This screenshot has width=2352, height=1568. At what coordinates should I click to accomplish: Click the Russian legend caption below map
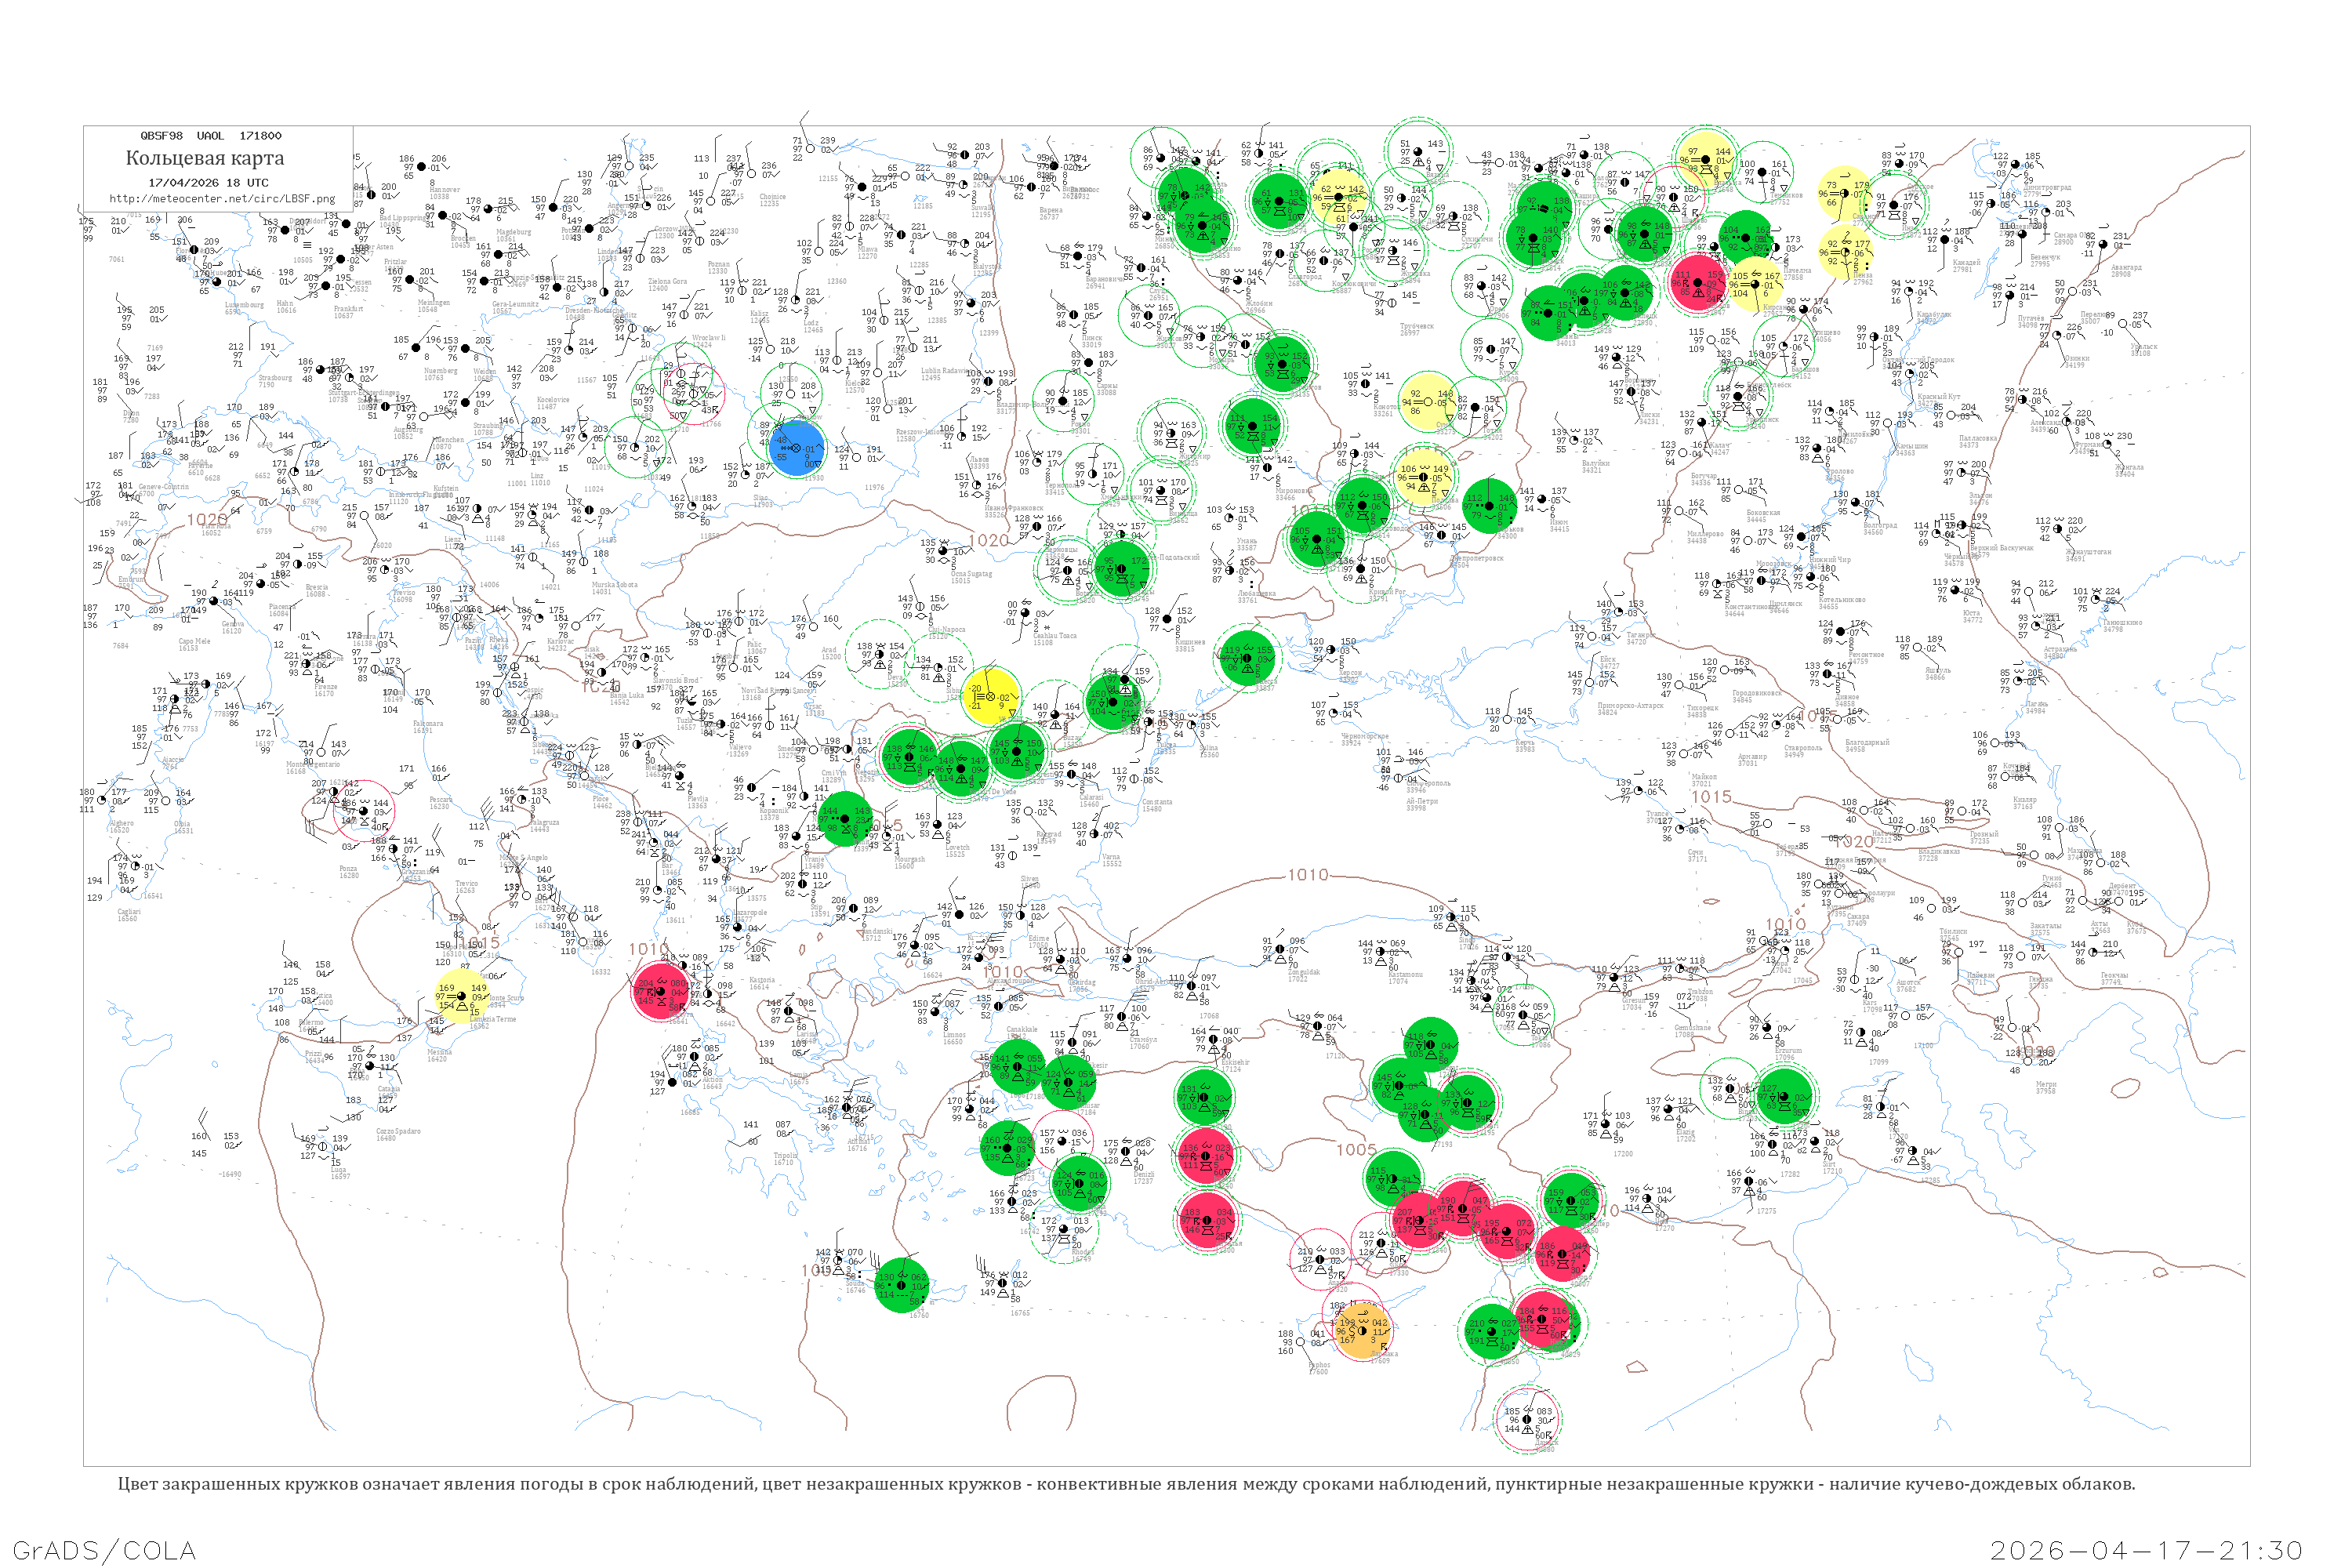coord(1126,1483)
